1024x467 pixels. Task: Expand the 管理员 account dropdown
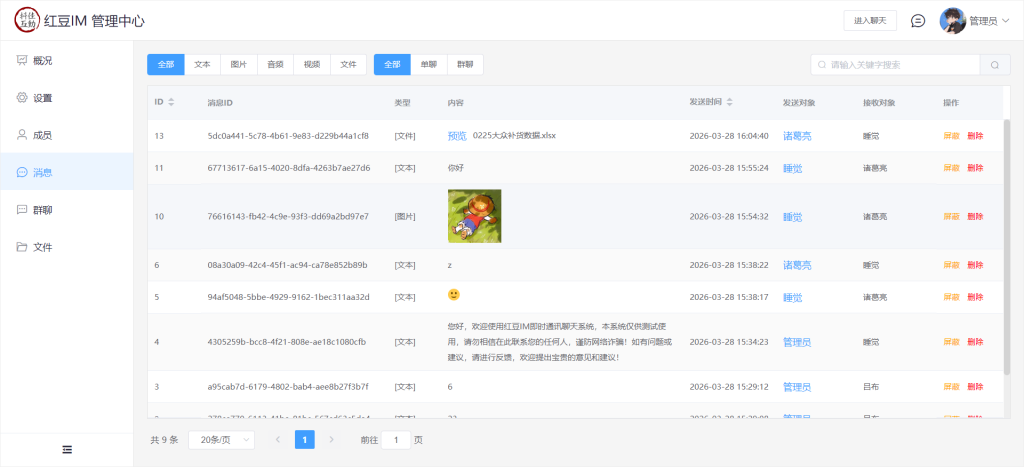(x=1005, y=21)
